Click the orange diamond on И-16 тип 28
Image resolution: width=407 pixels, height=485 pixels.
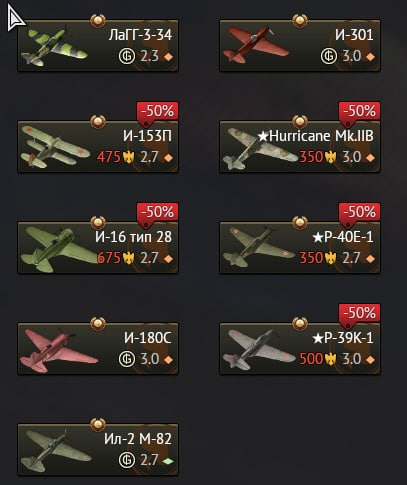tap(168, 259)
